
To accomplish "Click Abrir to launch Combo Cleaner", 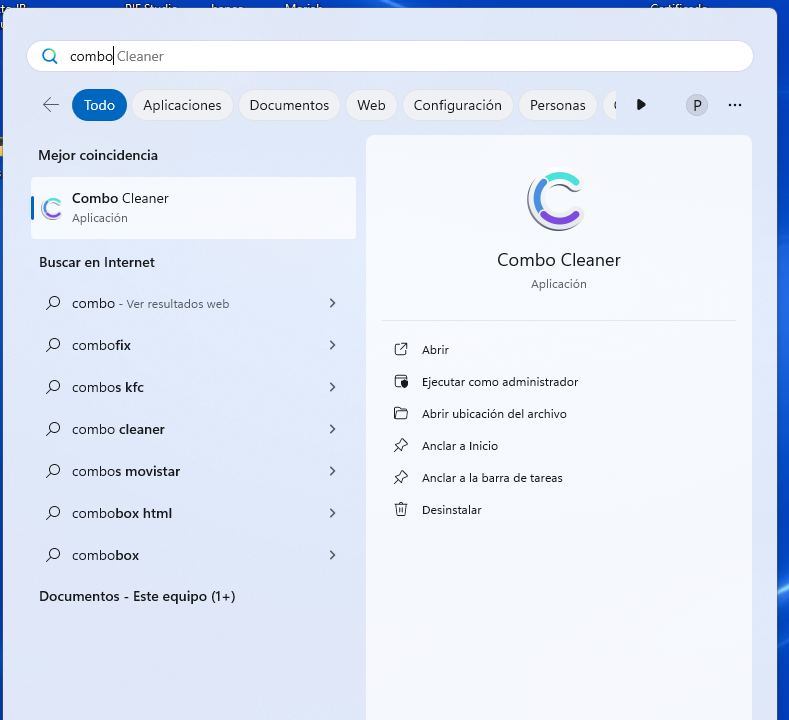I will 435,350.
